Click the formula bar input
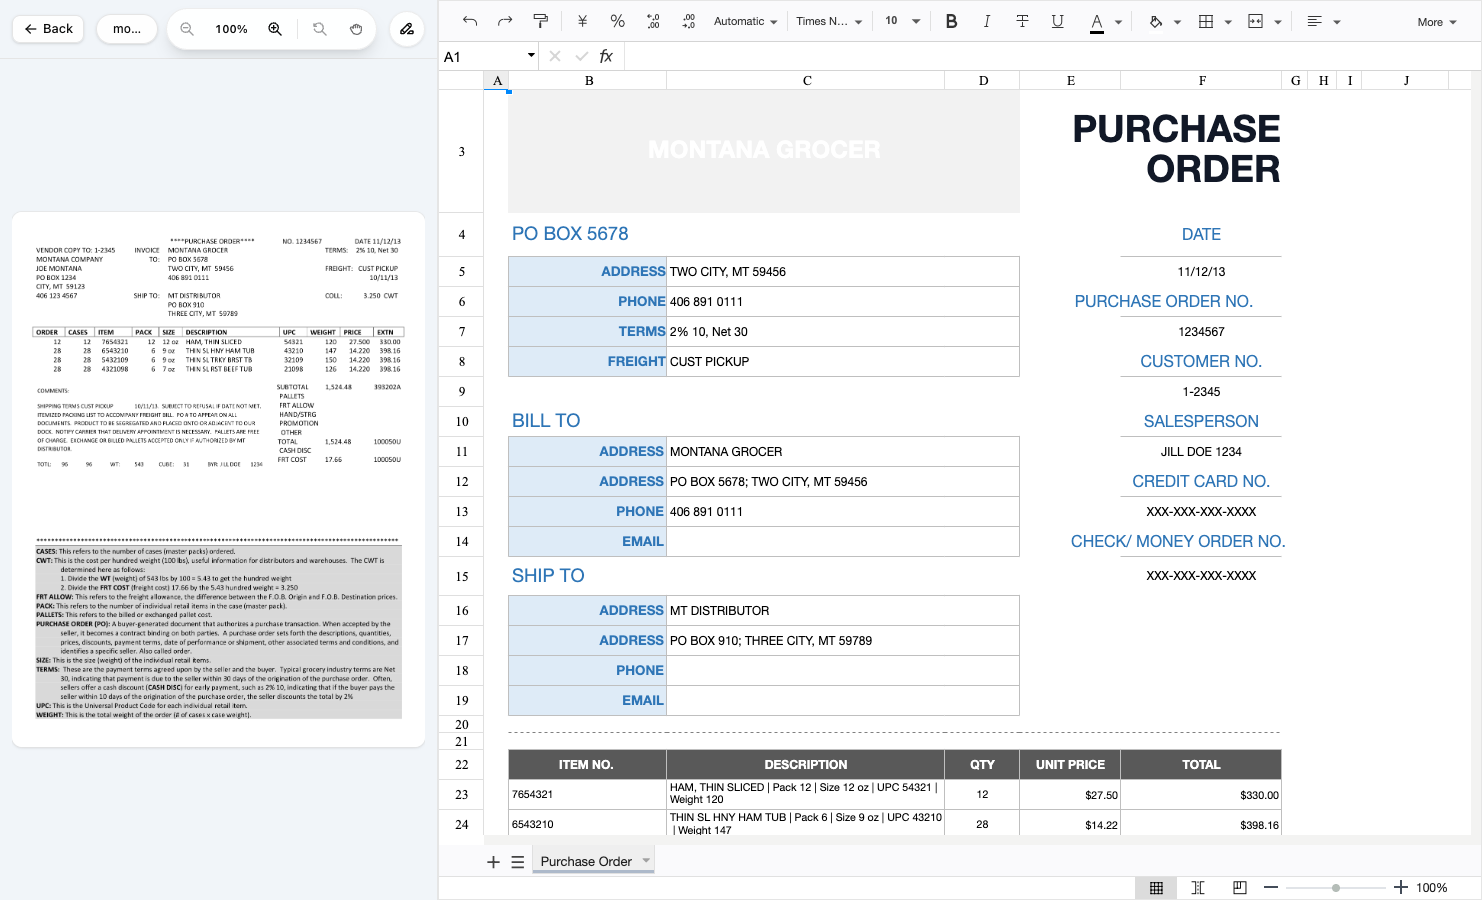The image size is (1482, 900). (1052, 57)
